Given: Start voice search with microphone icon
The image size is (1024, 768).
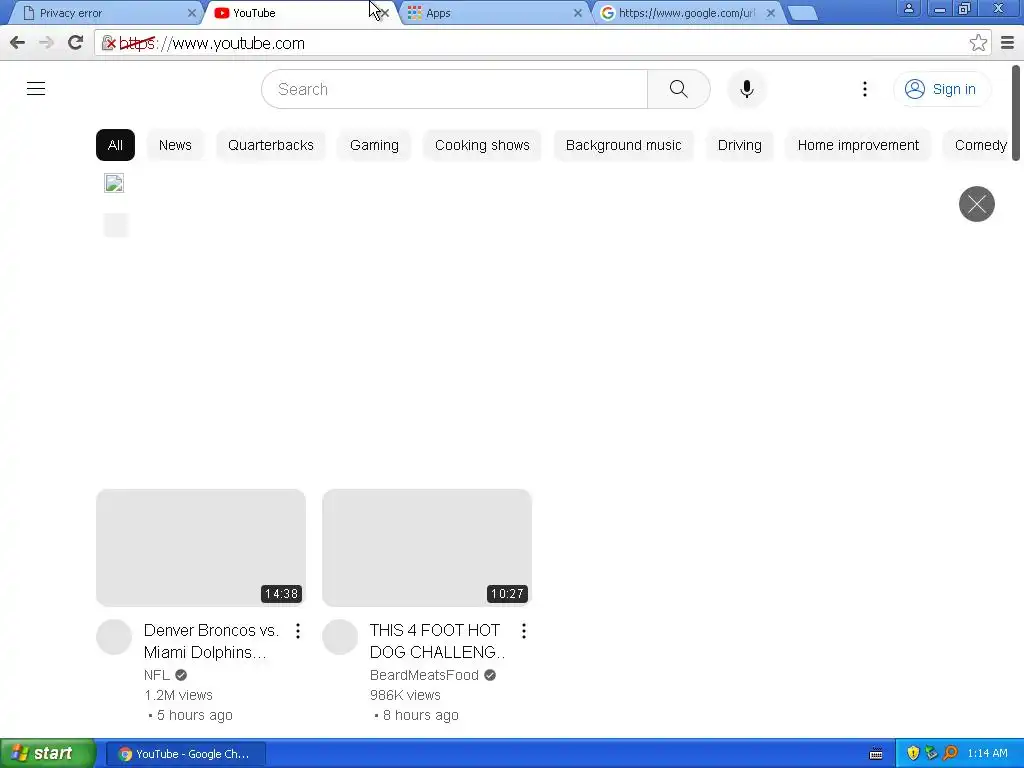Looking at the screenshot, I should pyautogui.click(x=746, y=89).
